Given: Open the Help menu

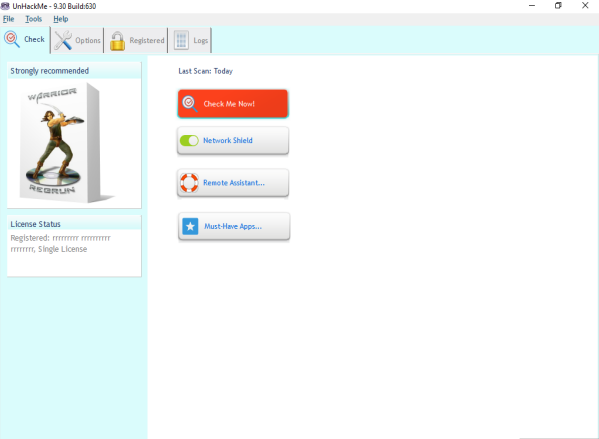Looking at the screenshot, I should click(x=61, y=19).
